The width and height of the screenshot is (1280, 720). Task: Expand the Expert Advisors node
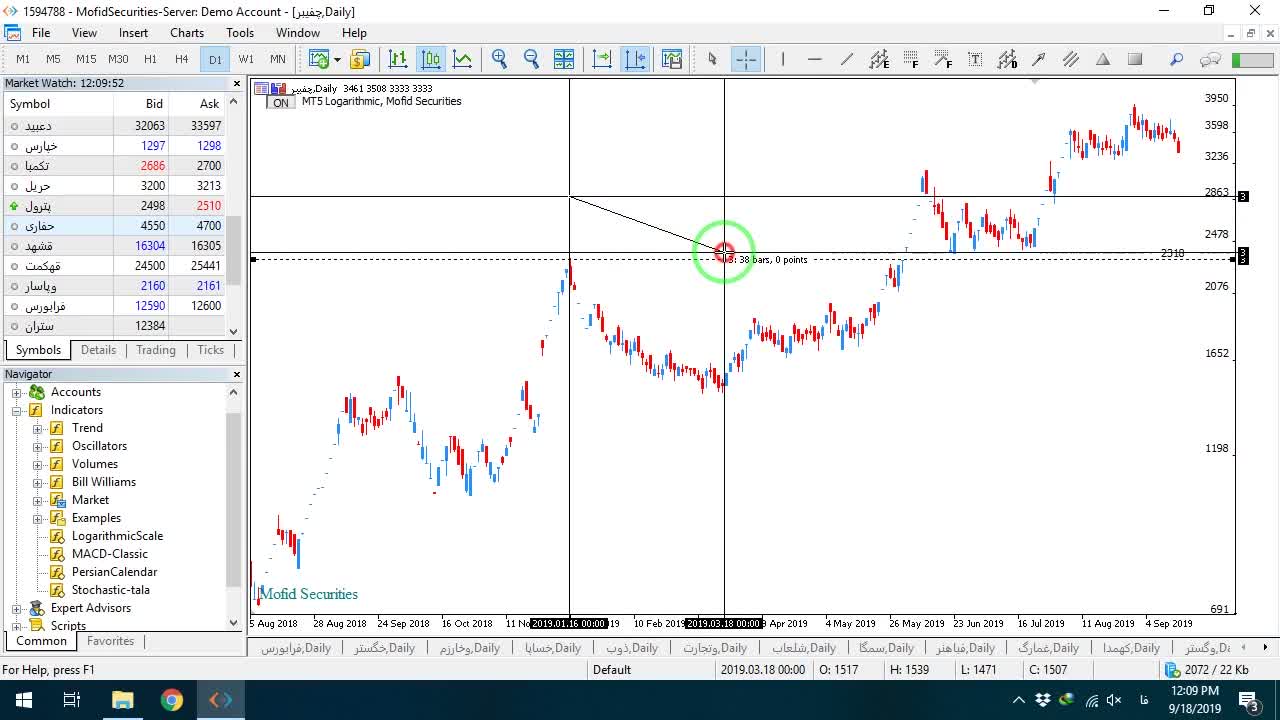point(17,608)
